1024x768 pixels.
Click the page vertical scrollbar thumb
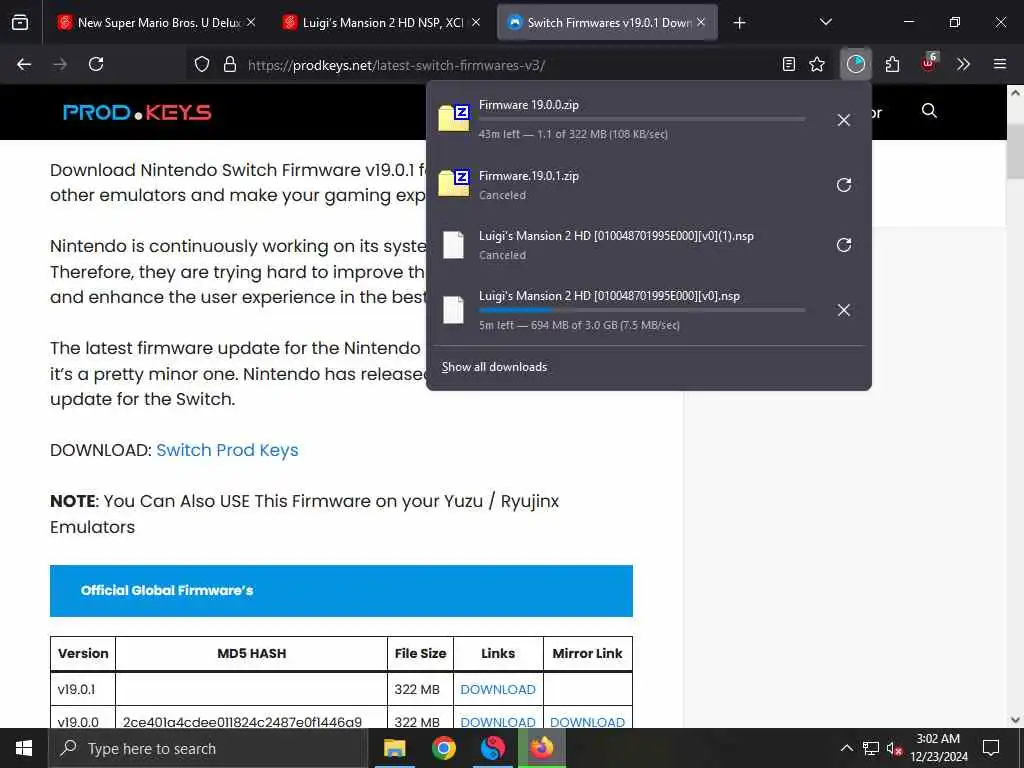[1014, 151]
